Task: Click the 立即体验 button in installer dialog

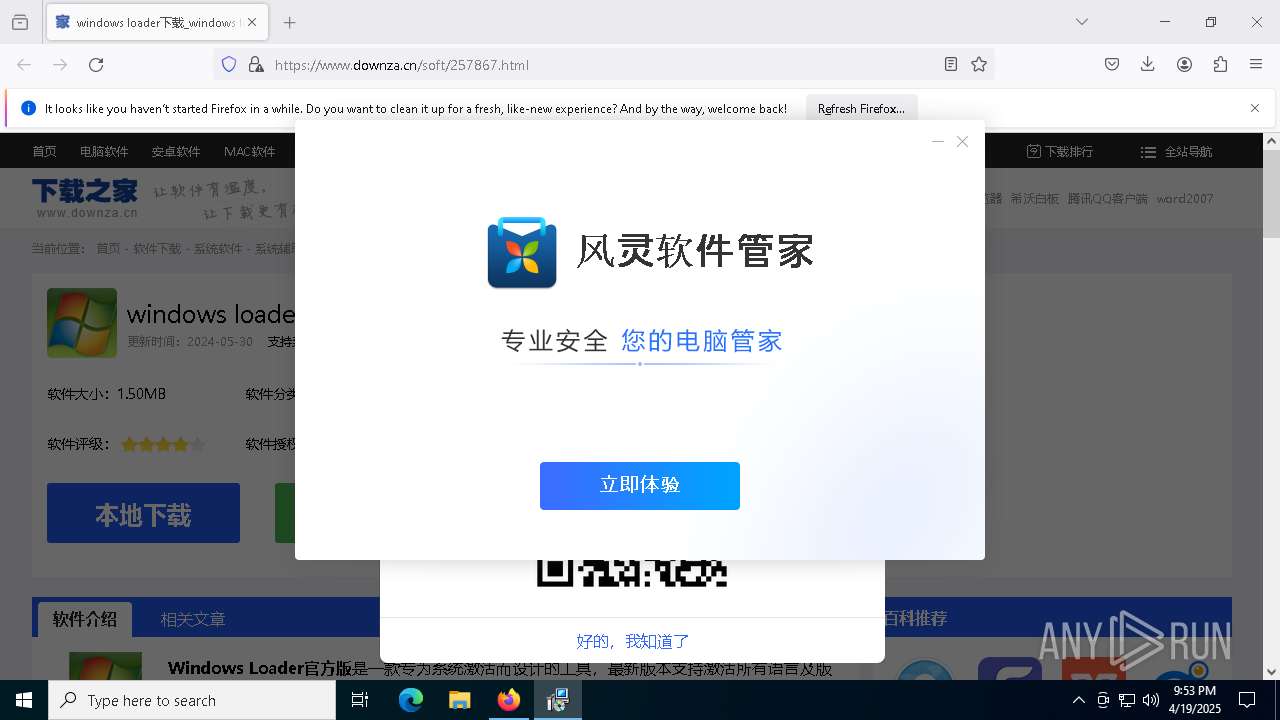Action: click(640, 486)
